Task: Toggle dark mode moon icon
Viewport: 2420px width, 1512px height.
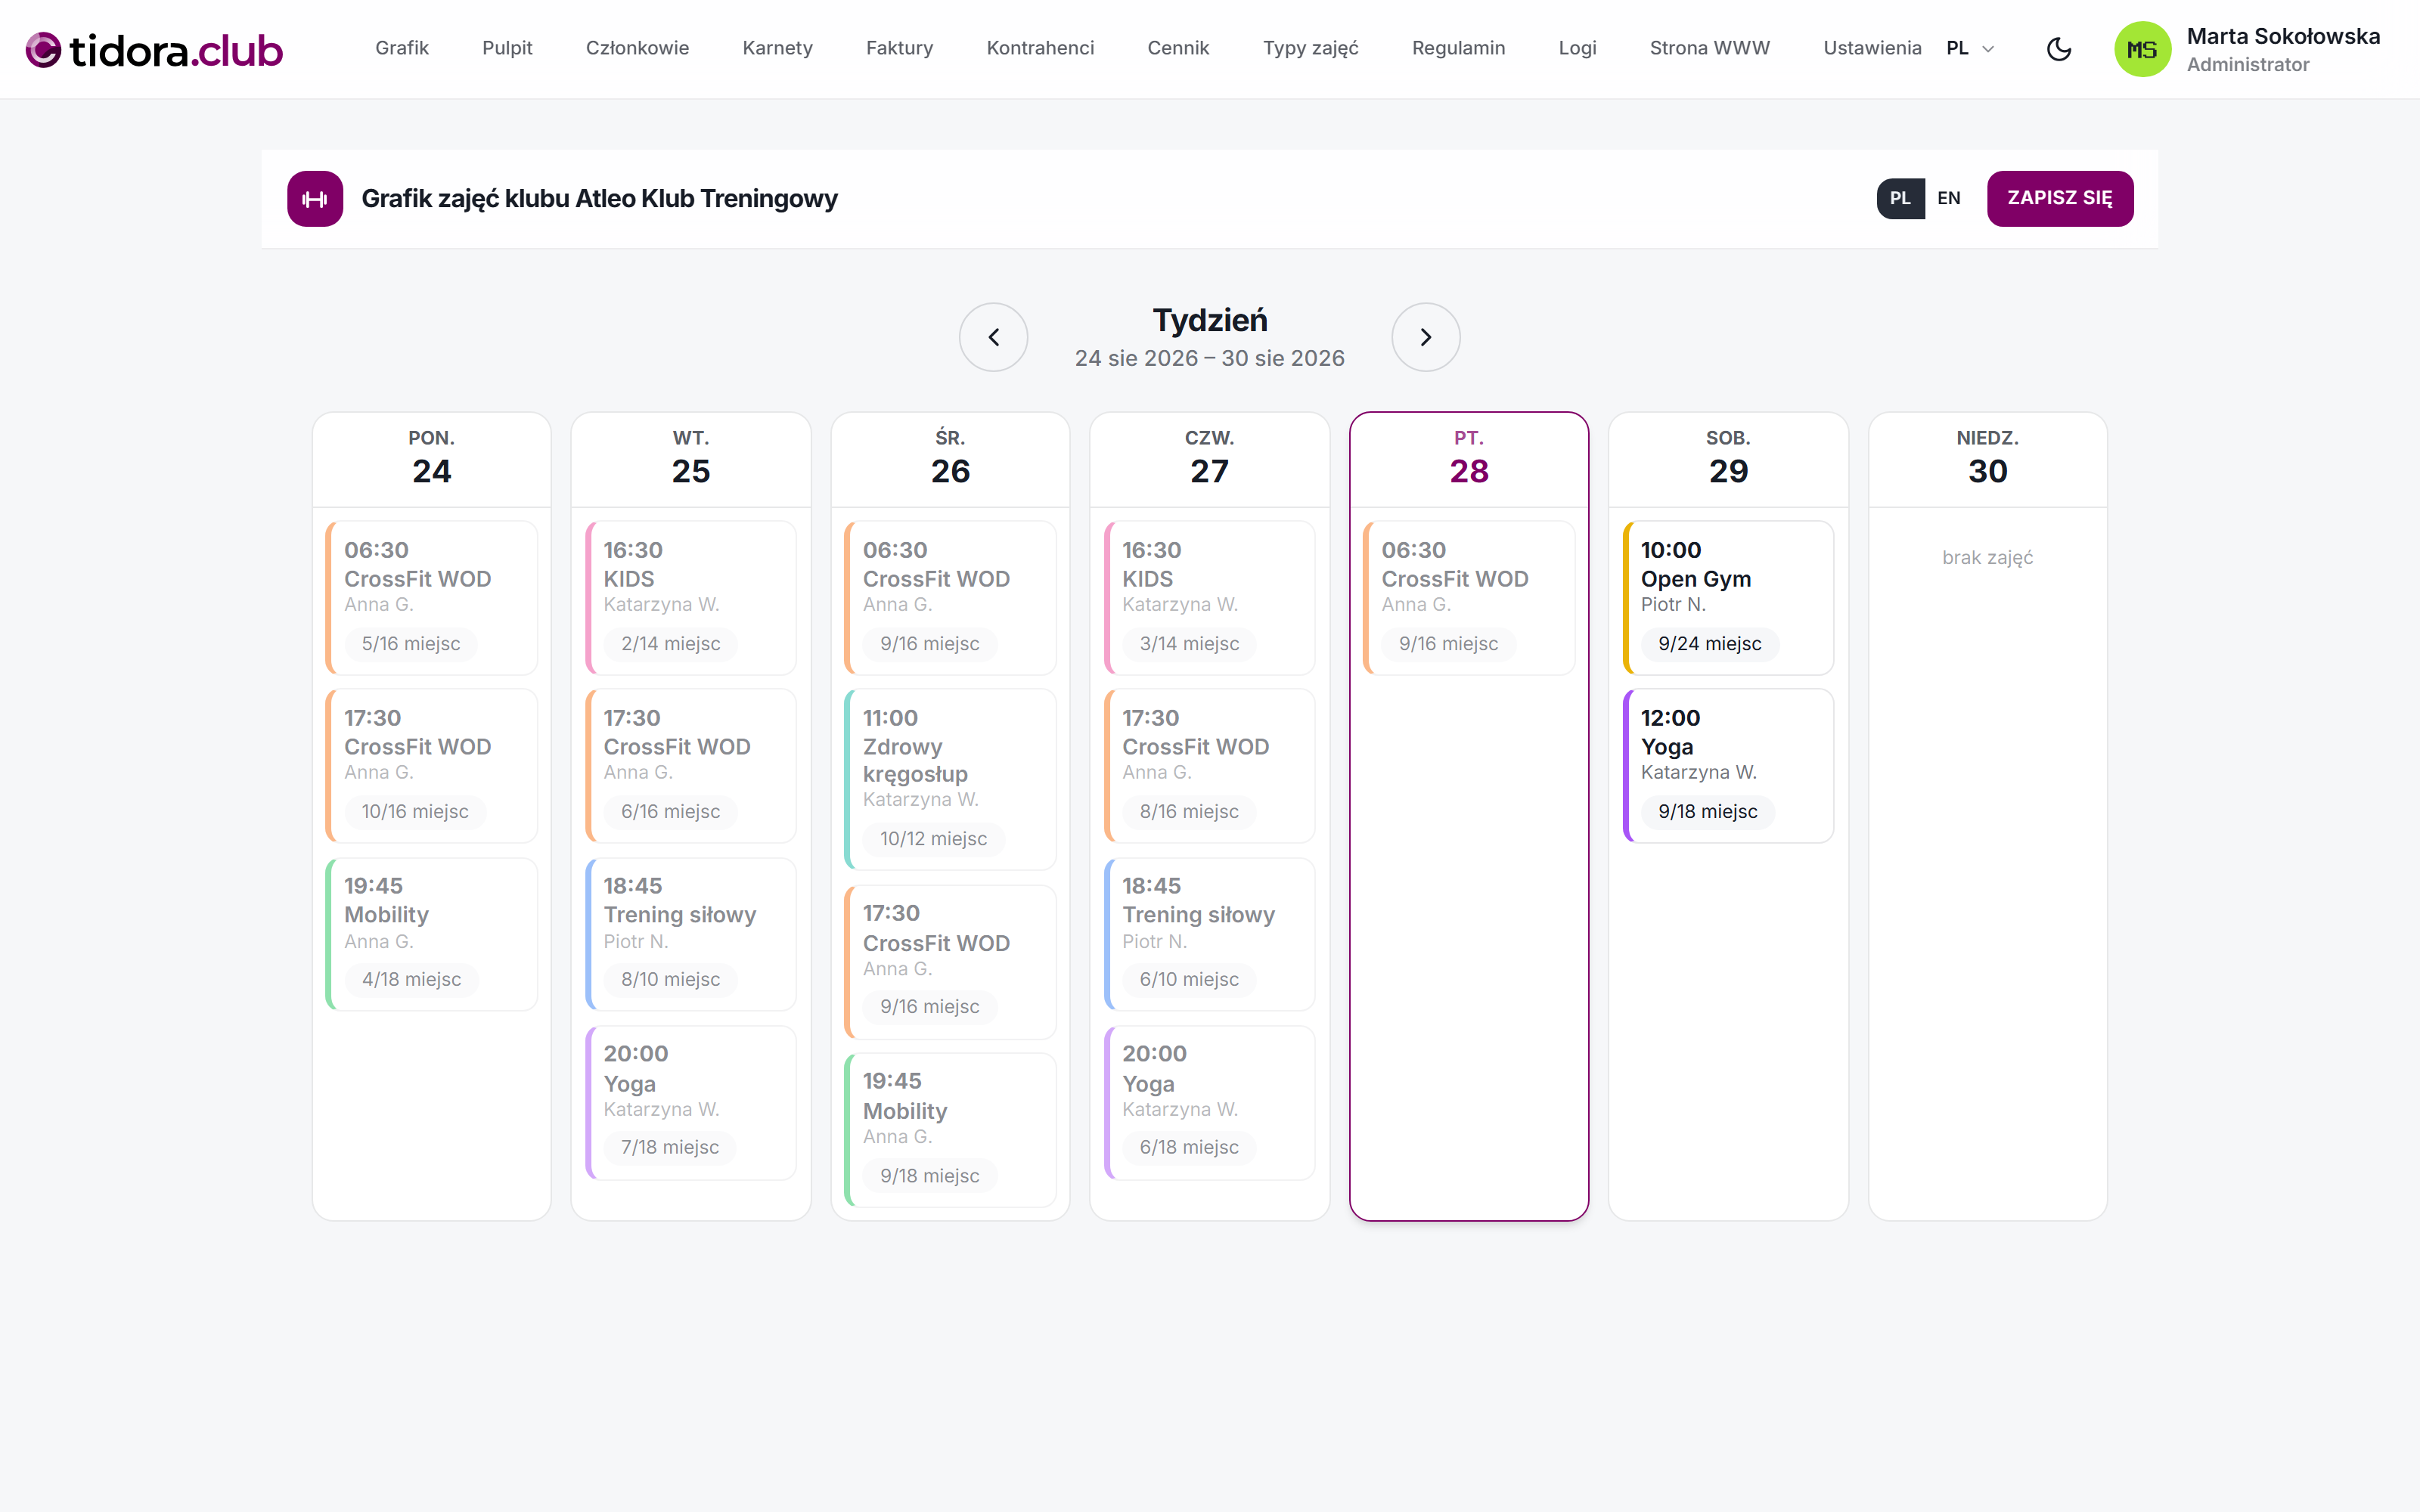Action: [2058, 49]
